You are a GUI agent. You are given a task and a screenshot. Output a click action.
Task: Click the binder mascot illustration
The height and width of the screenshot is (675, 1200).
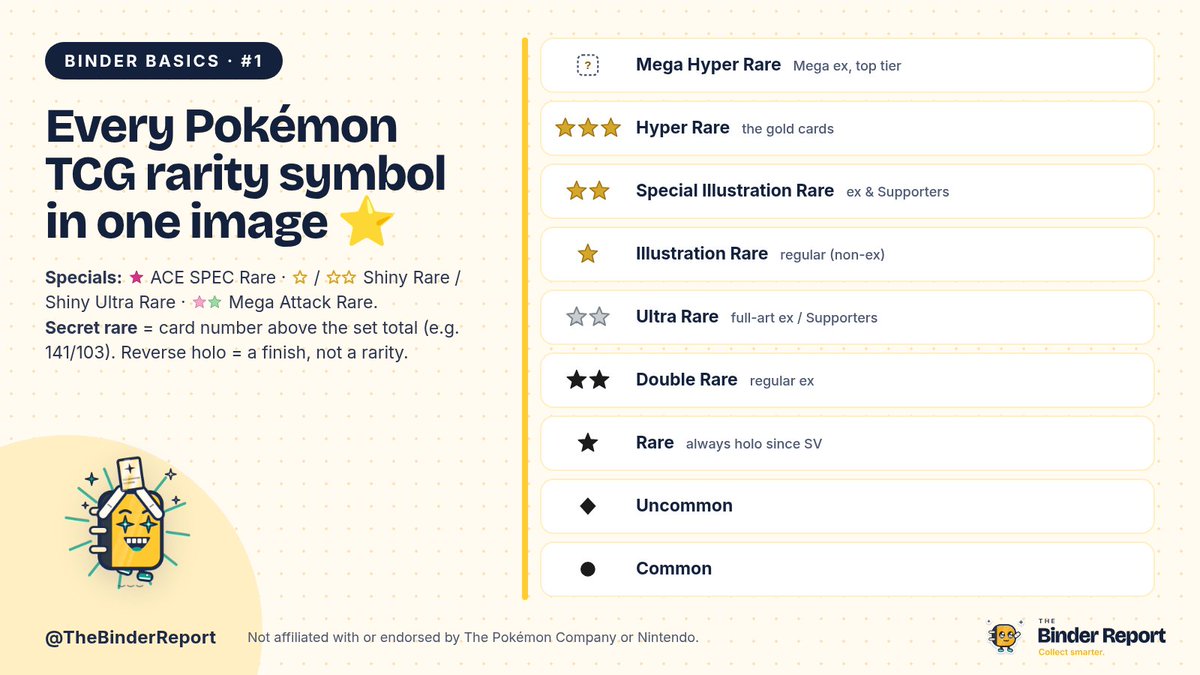[x=128, y=525]
